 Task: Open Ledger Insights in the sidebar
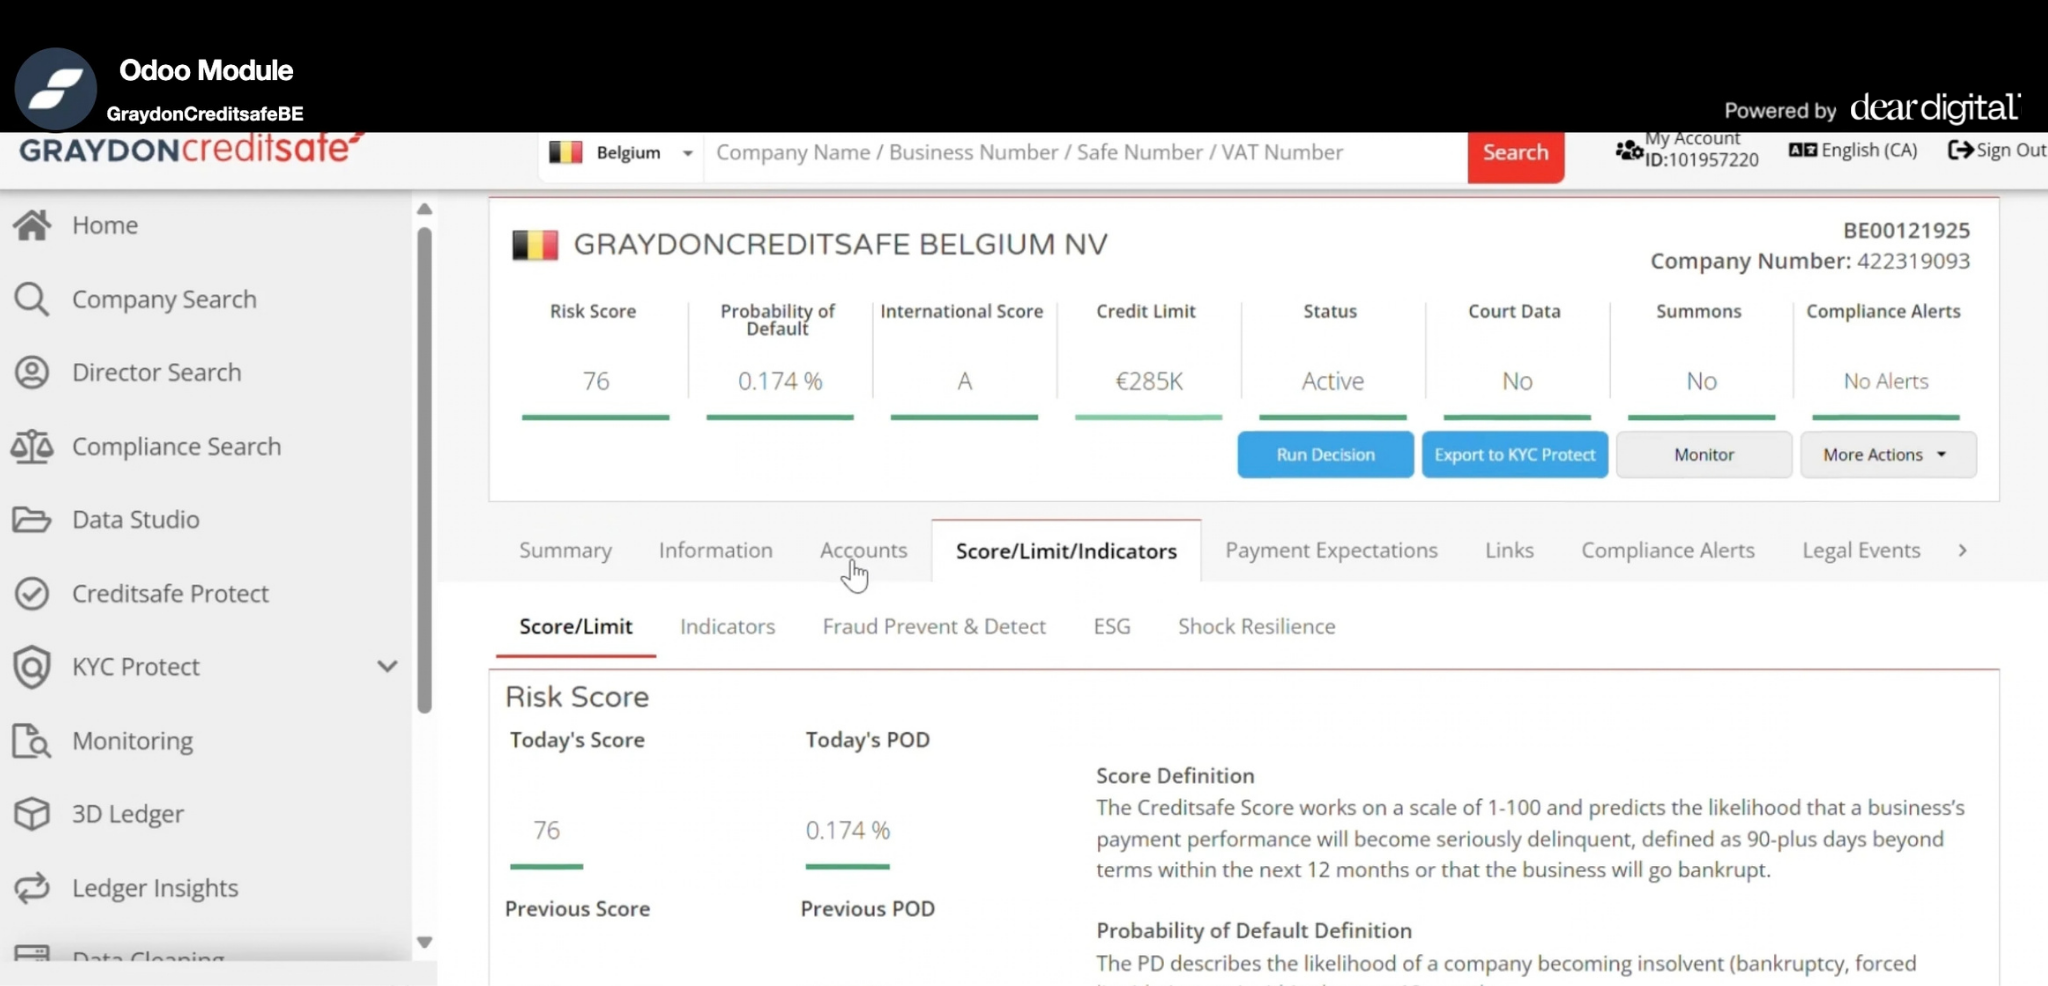pos(155,888)
